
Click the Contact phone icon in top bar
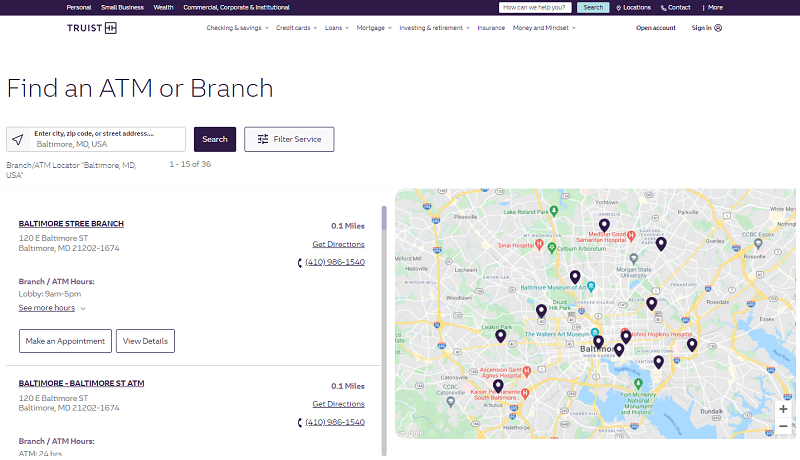click(x=663, y=7)
